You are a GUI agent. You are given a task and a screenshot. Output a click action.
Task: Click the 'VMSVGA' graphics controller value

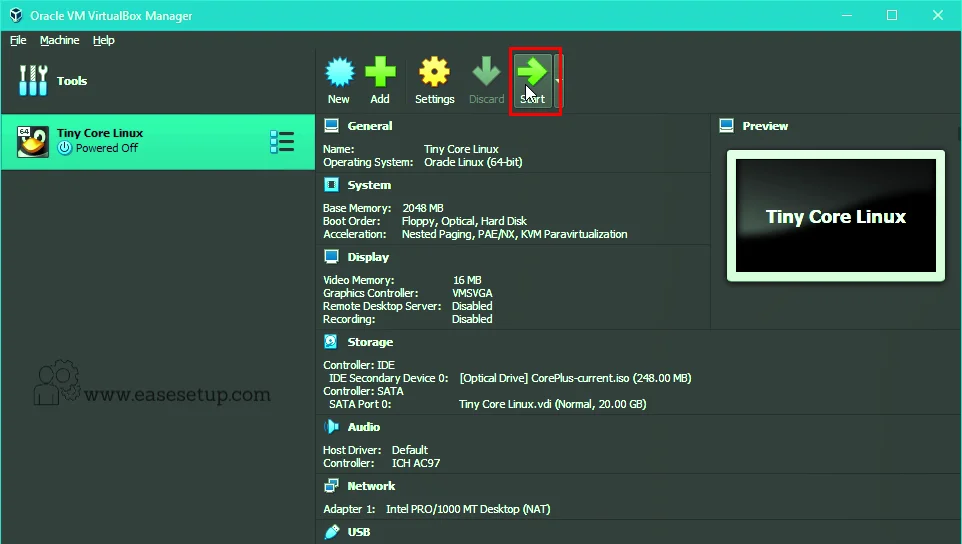472,293
